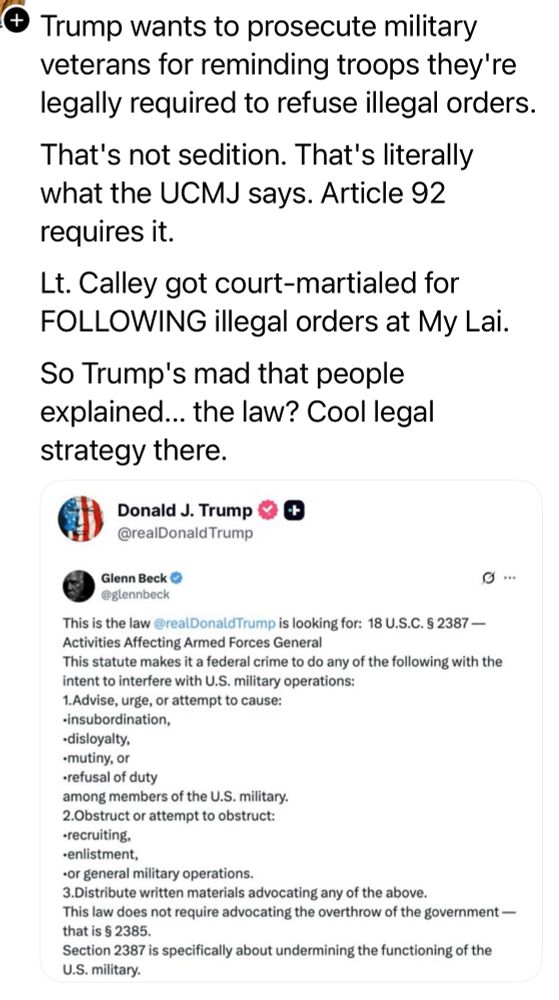The image size is (559, 1000).
Task: Open the three-dot more menu on Glenn Beck's post
Action: 509,578
